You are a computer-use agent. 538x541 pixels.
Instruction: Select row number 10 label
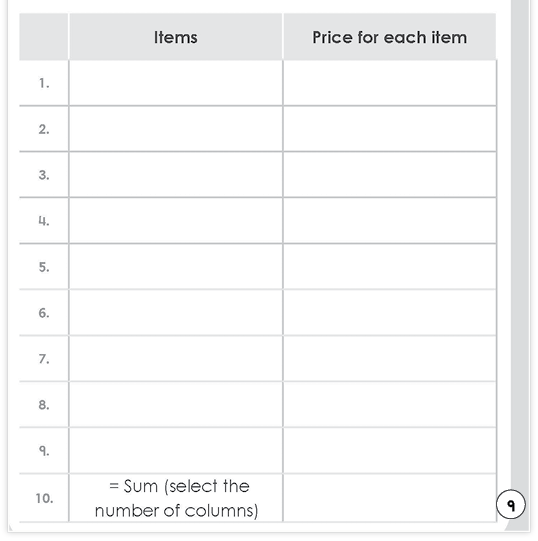coord(44,498)
